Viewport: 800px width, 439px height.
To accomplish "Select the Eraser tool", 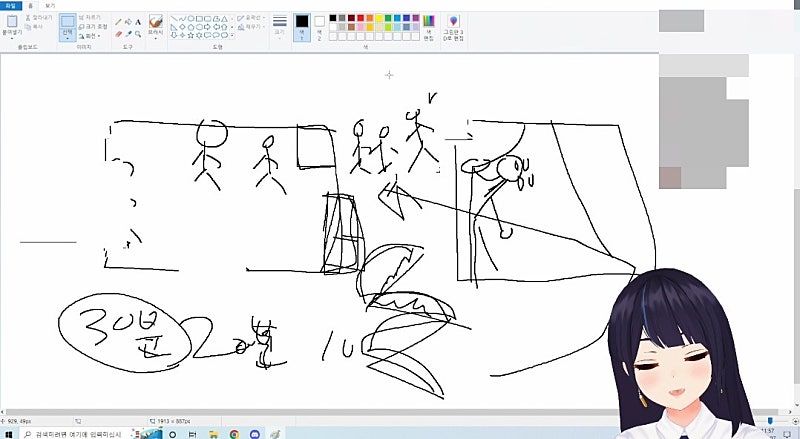I will click(x=118, y=34).
